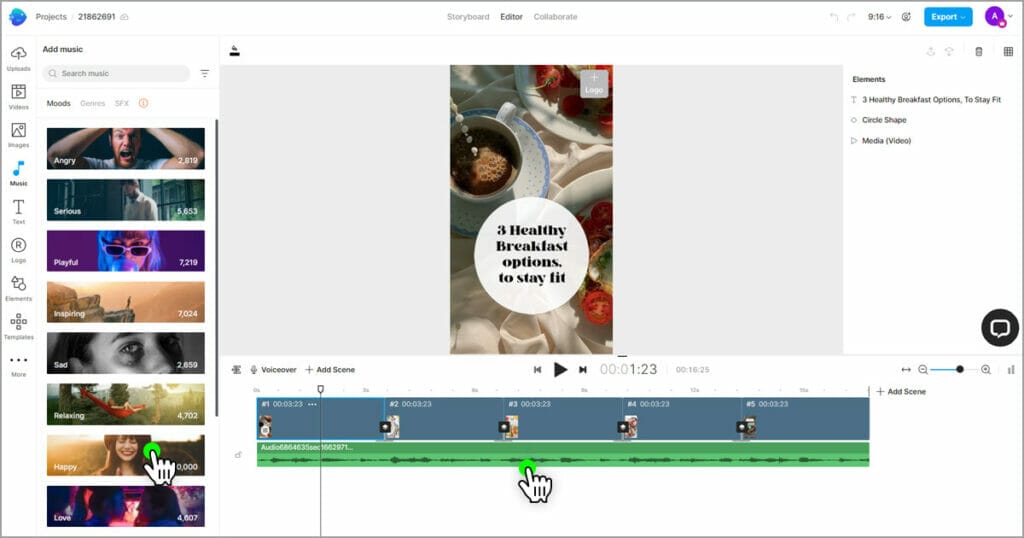
Task: Select the Serious mood thumbnail
Action: click(125, 199)
